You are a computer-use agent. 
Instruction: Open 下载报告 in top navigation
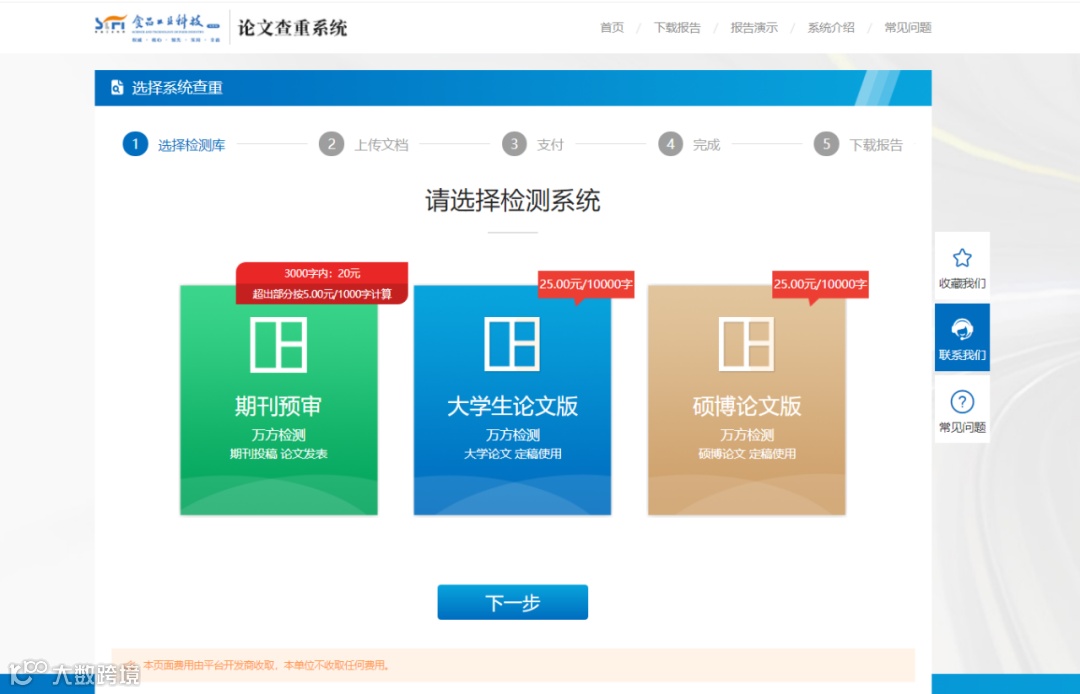tap(677, 28)
